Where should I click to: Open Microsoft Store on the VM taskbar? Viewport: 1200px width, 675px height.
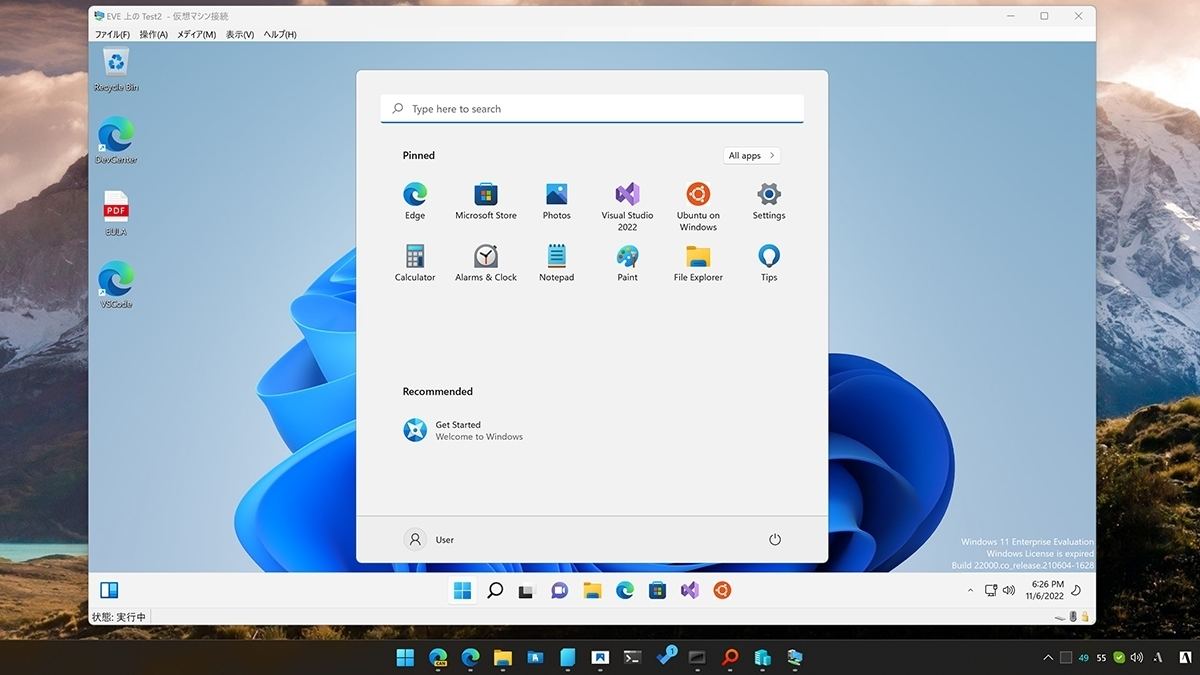(657, 590)
